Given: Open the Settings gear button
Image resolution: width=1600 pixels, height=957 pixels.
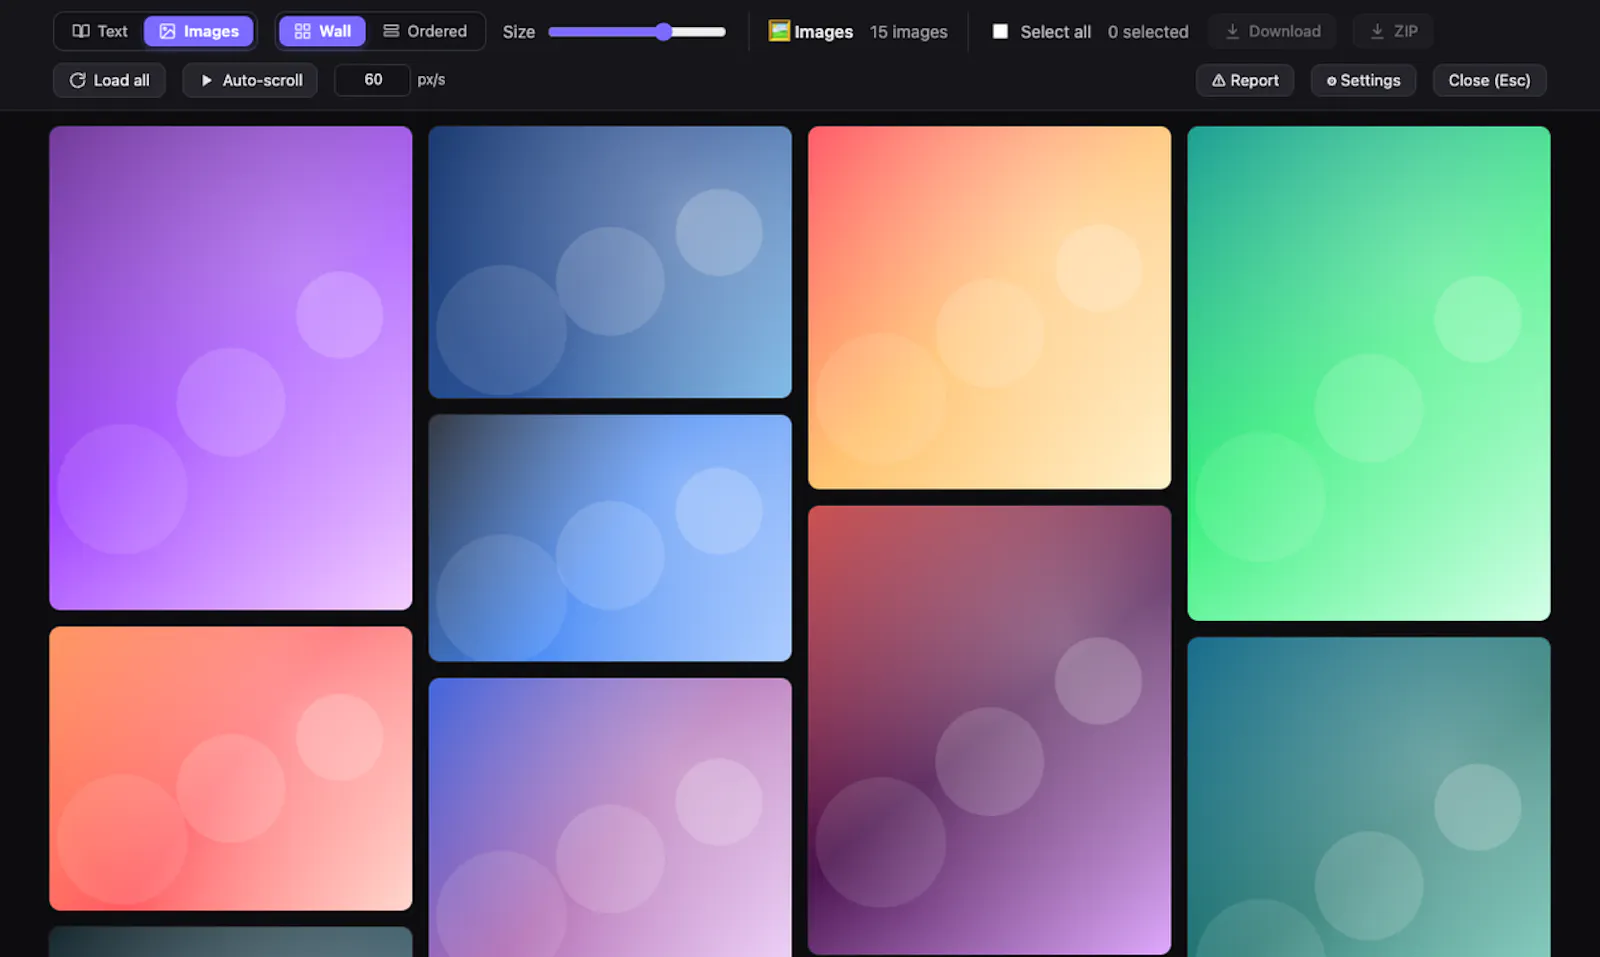Looking at the screenshot, I should [1363, 80].
